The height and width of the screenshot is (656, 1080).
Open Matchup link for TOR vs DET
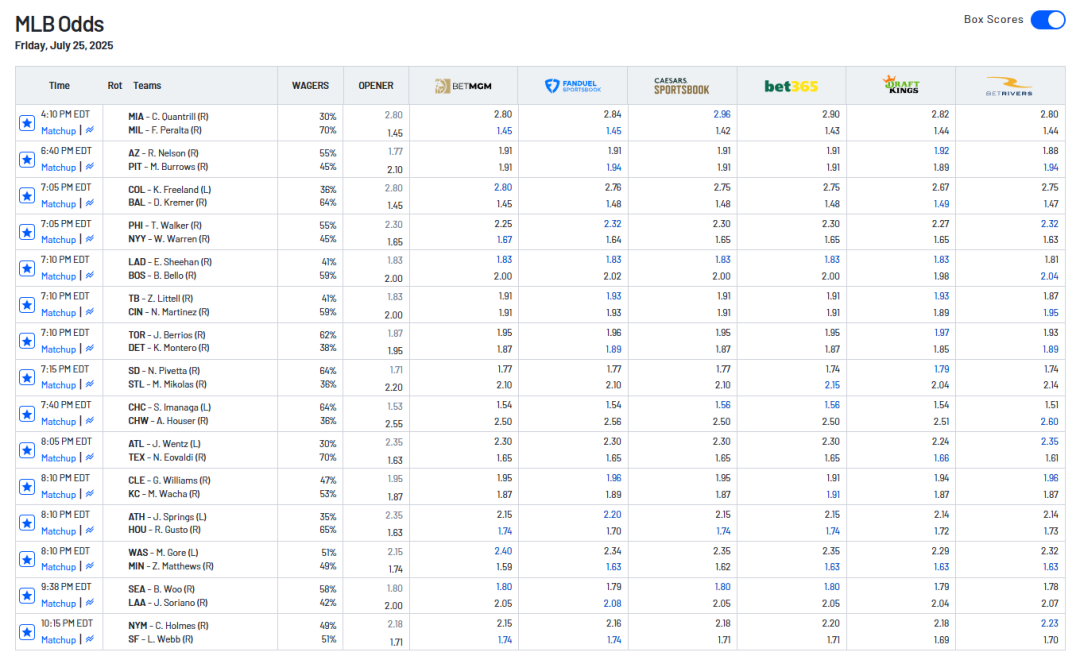(x=58, y=349)
